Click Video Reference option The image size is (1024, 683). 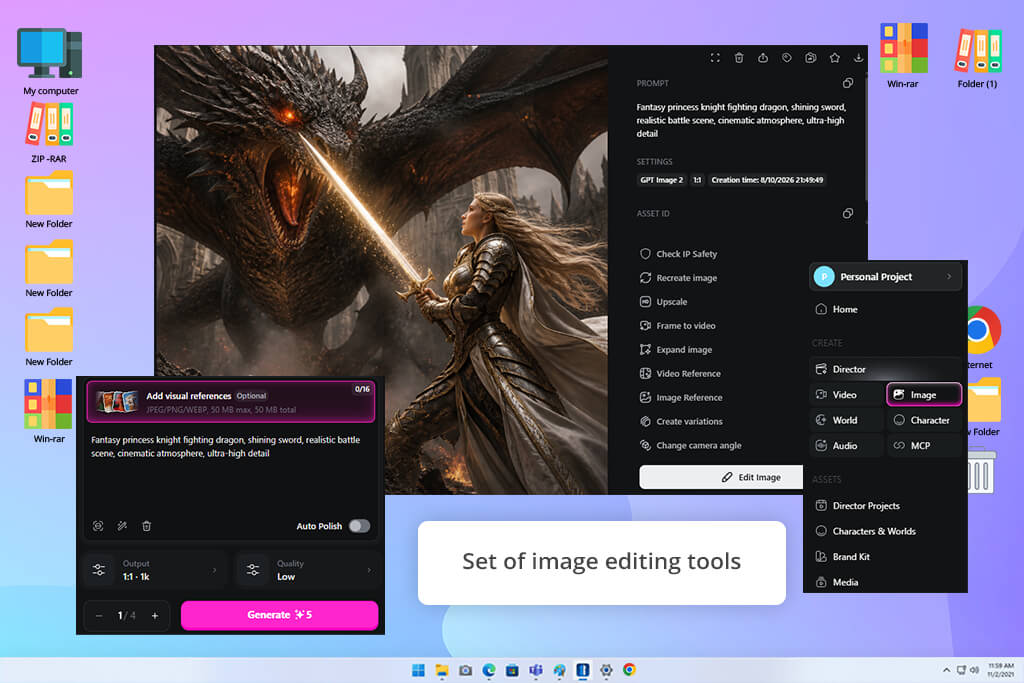click(680, 373)
